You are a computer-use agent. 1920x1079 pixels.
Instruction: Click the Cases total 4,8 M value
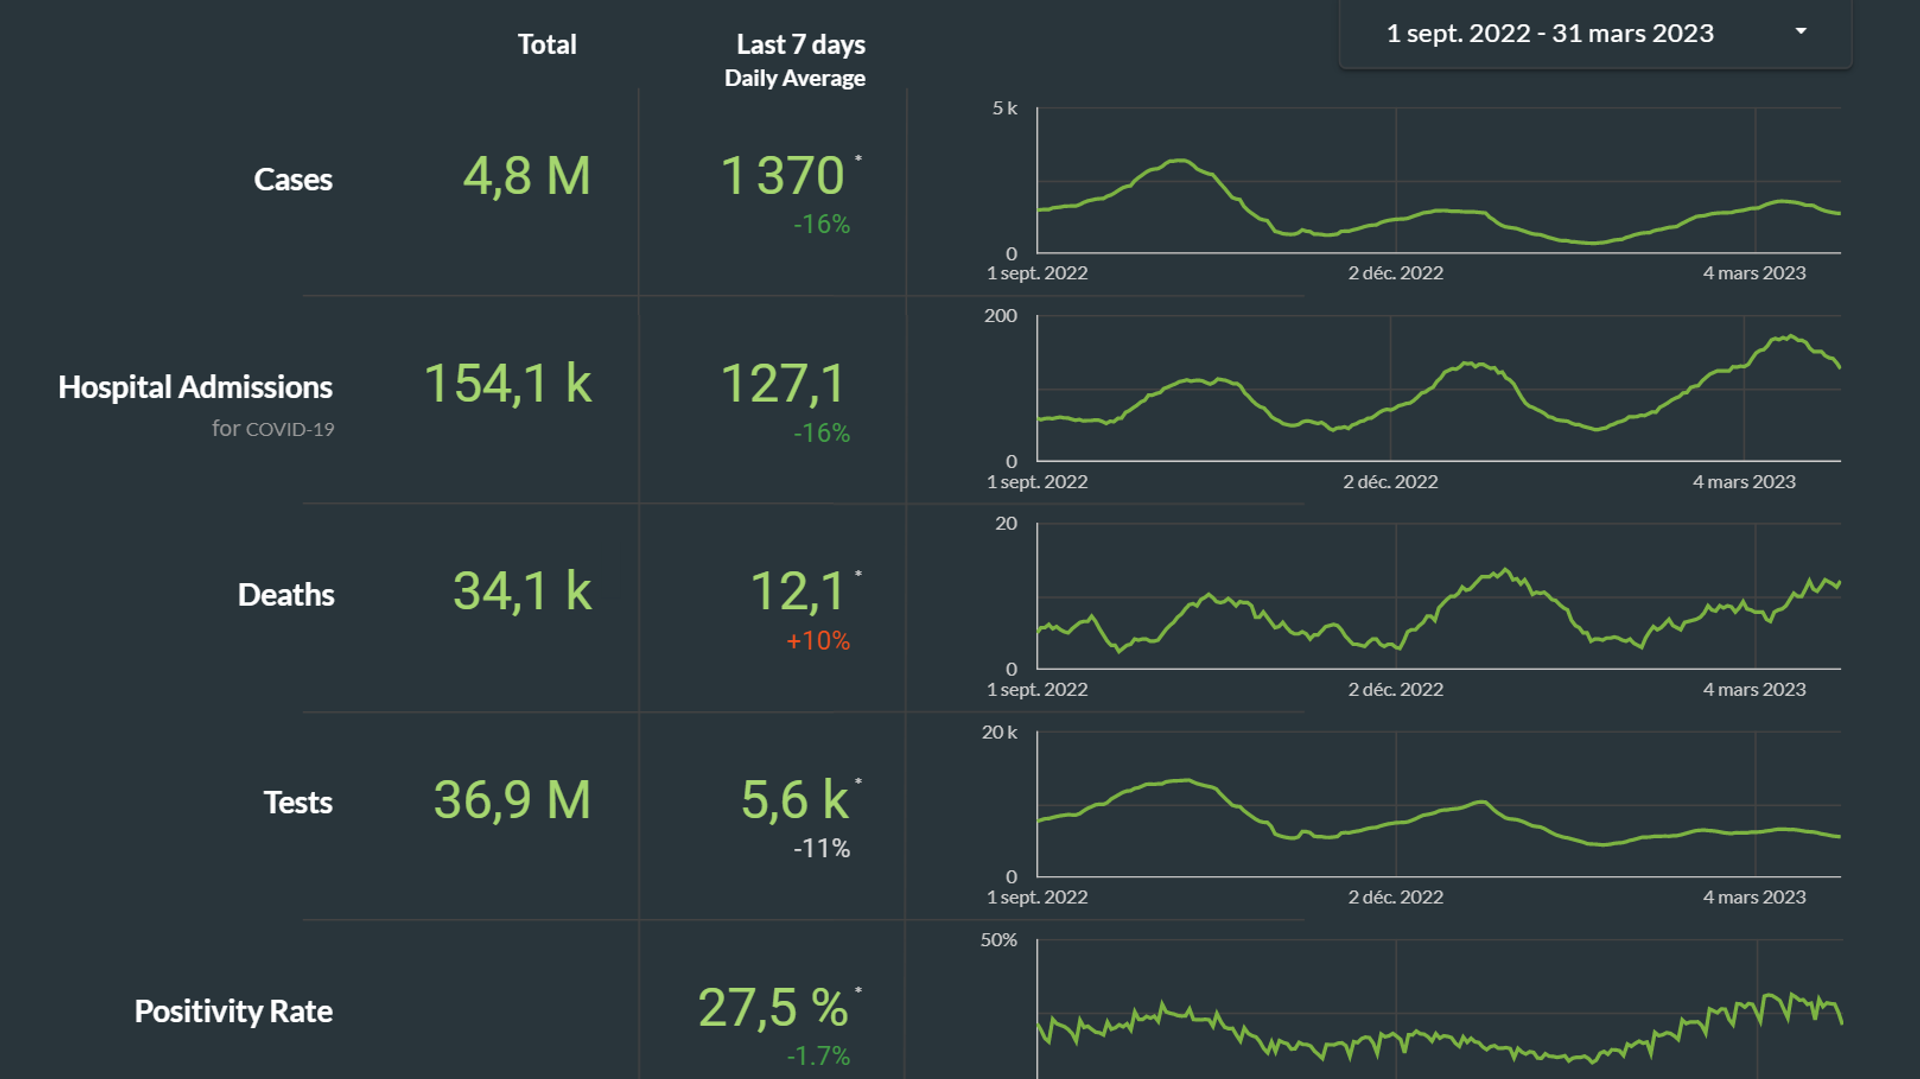526,177
